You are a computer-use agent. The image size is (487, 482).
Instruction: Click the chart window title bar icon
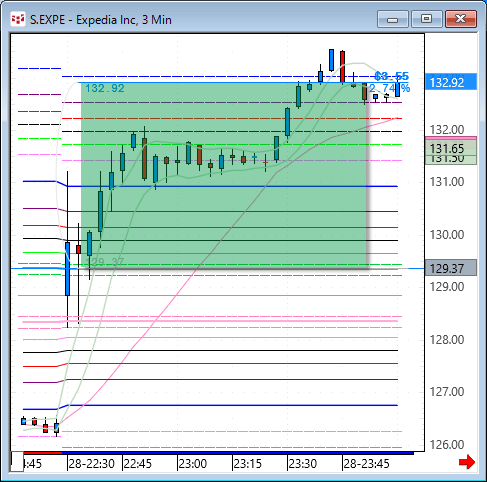pos(18,19)
